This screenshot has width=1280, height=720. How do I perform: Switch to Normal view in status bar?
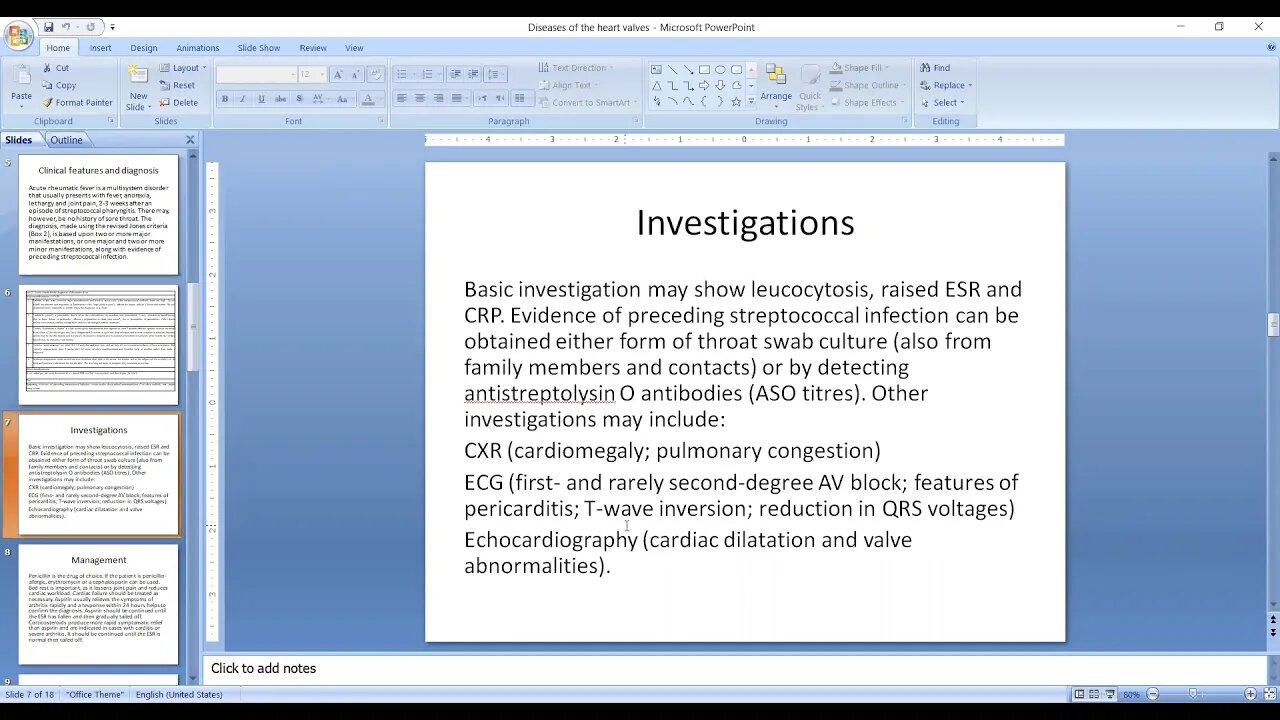coord(1079,694)
